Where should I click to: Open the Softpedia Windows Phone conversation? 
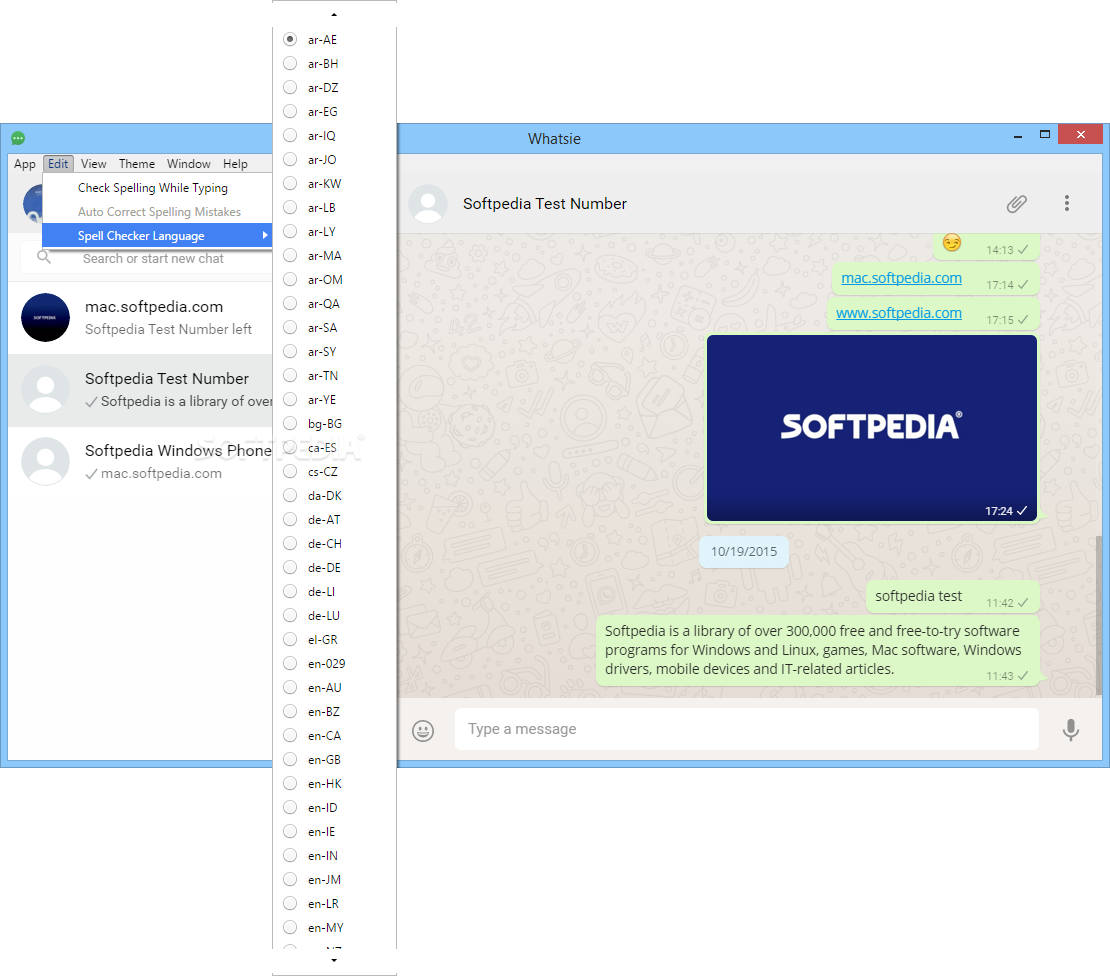(x=140, y=461)
